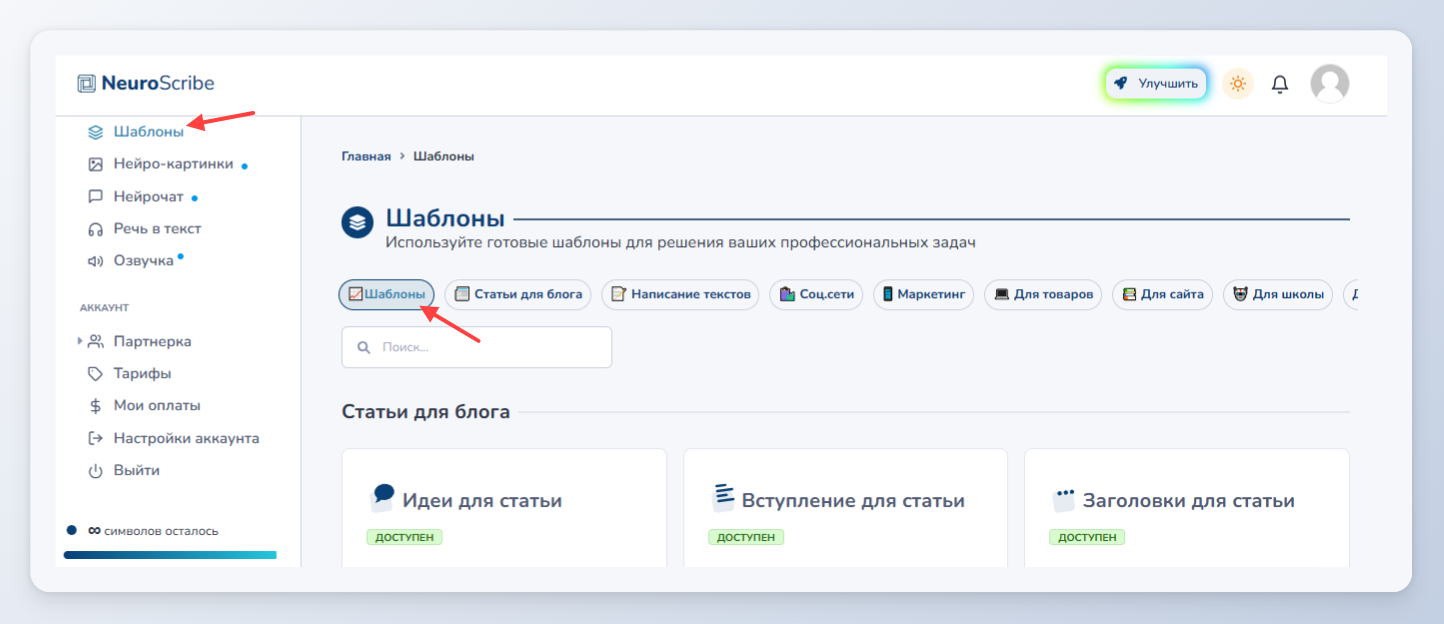This screenshot has width=1444, height=624.
Task: Go to Главная in the breadcrumb
Action: (x=366, y=156)
